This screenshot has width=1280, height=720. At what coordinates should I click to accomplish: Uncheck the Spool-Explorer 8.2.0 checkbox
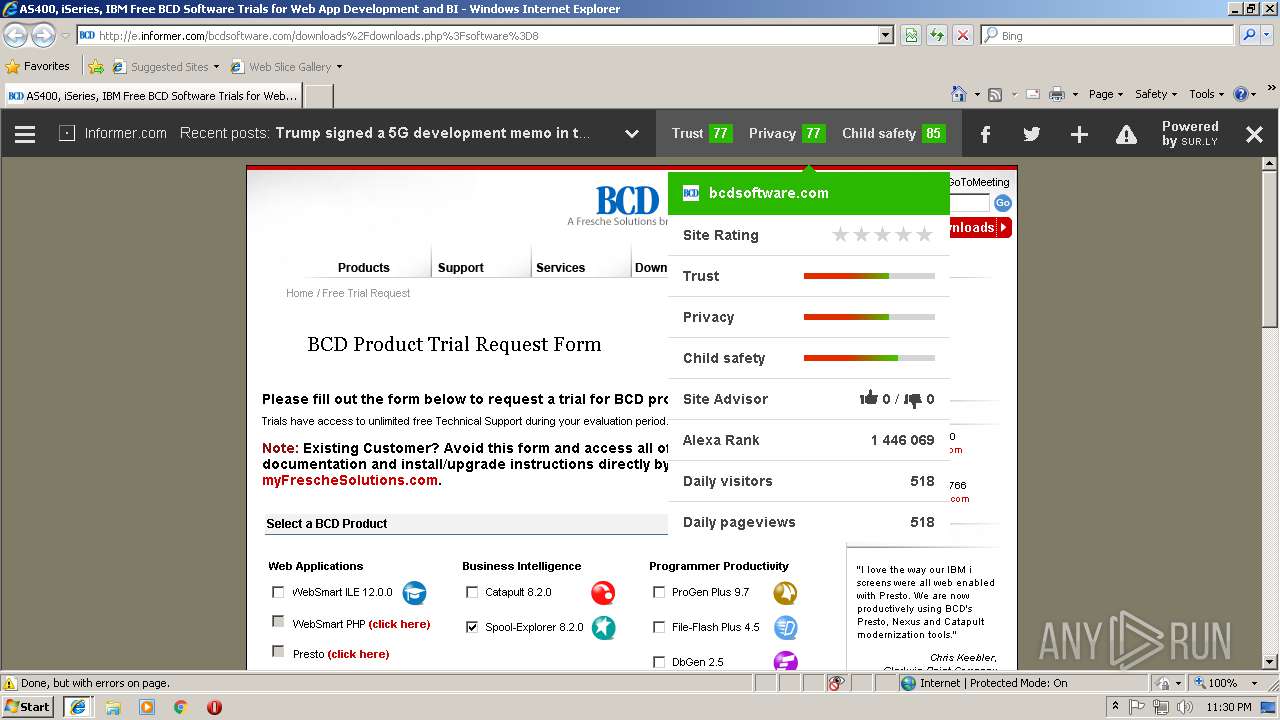[x=472, y=627]
